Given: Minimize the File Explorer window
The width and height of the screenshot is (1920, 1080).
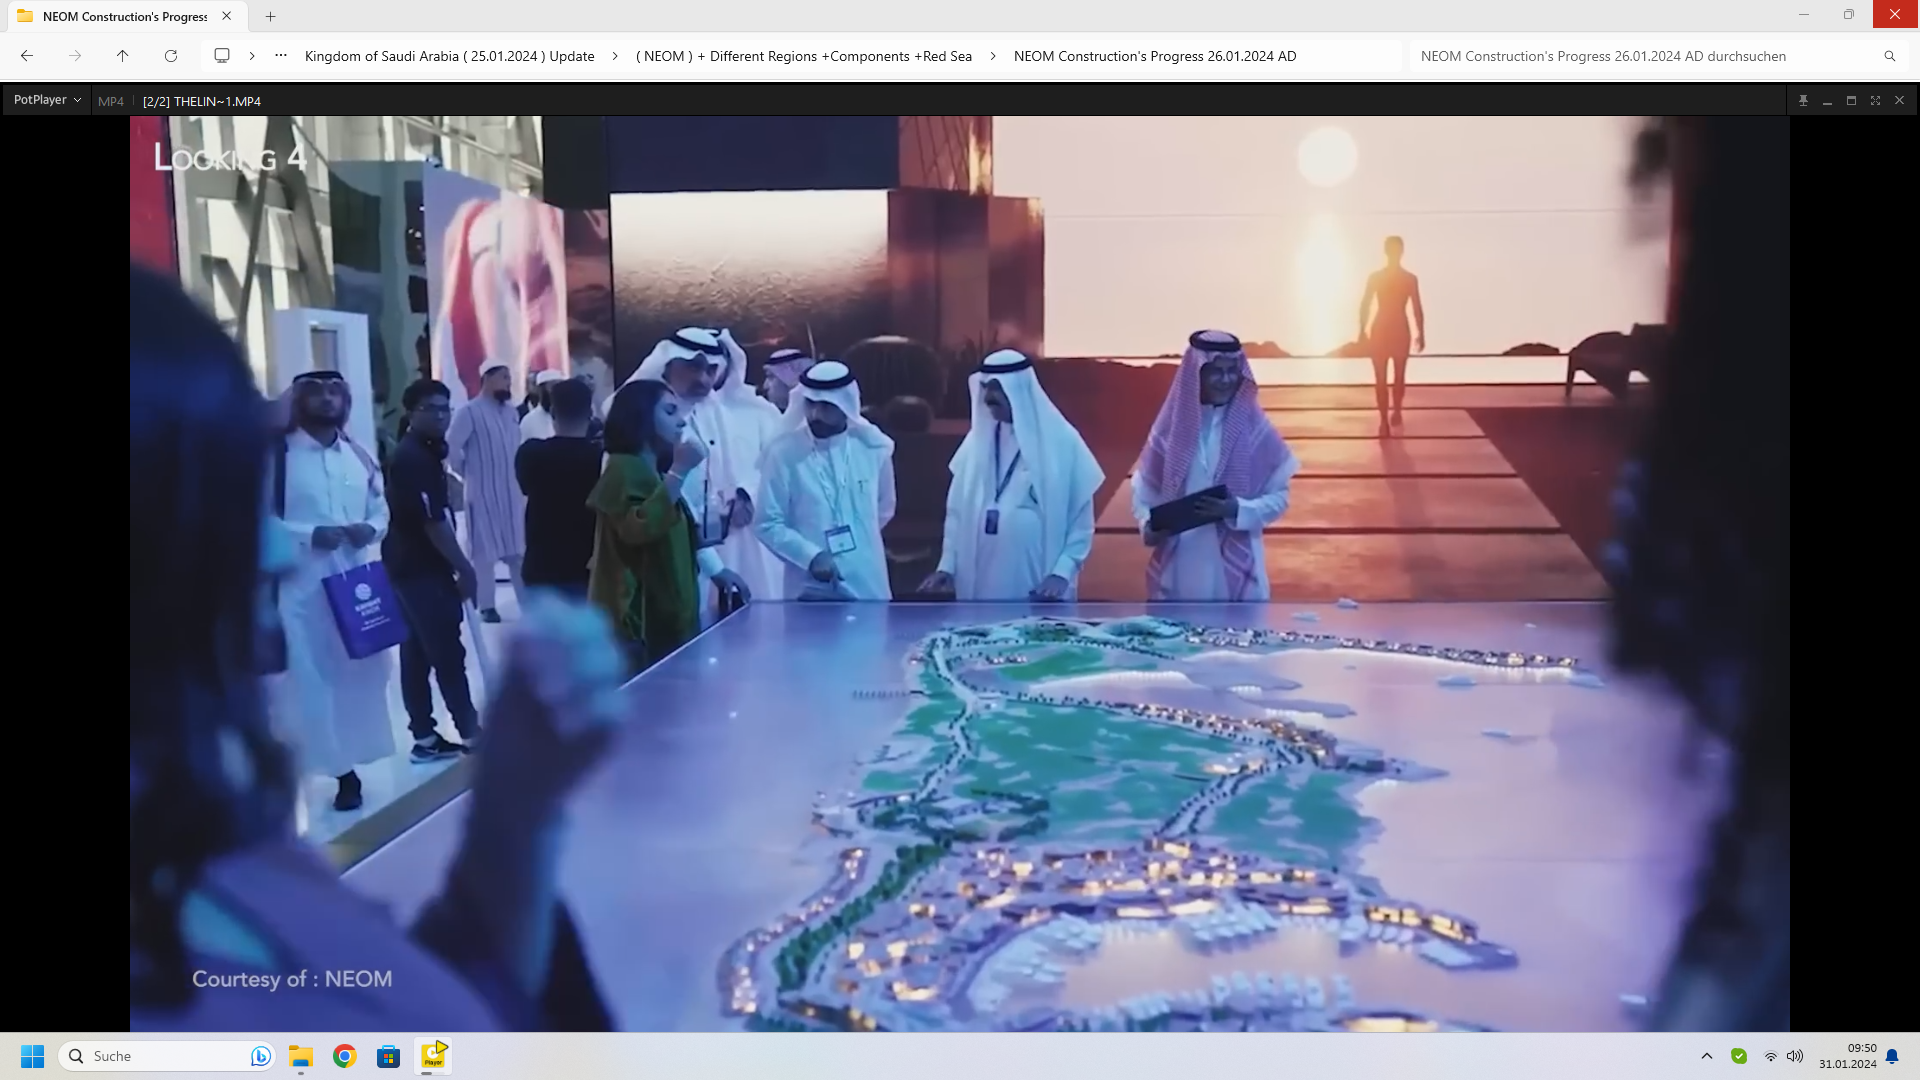Looking at the screenshot, I should point(1804,14).
